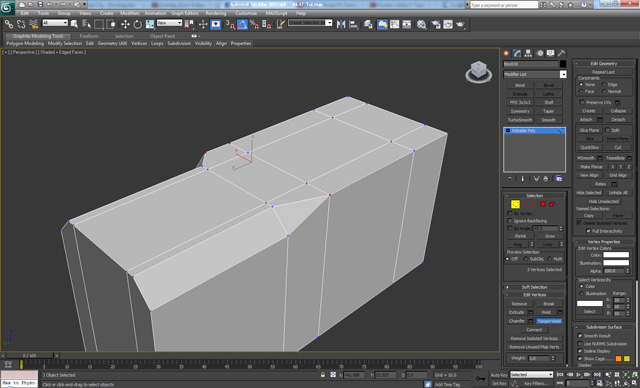Open the Modify command panel tab
The image size is (640, 388).
coord(518,53)
